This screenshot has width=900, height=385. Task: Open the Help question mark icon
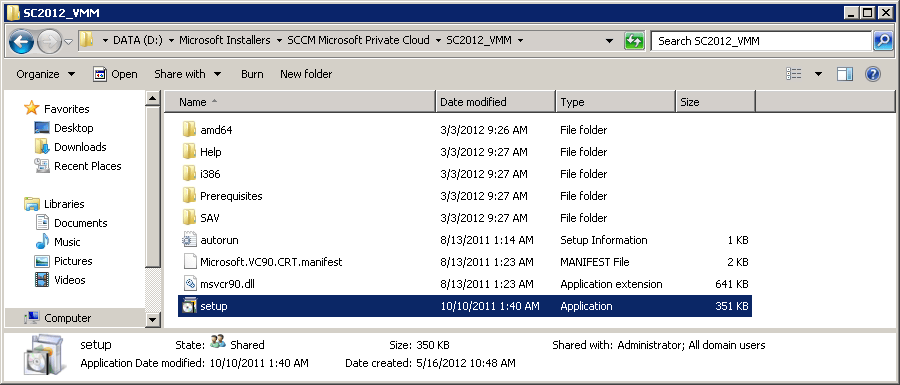[872, 73]
